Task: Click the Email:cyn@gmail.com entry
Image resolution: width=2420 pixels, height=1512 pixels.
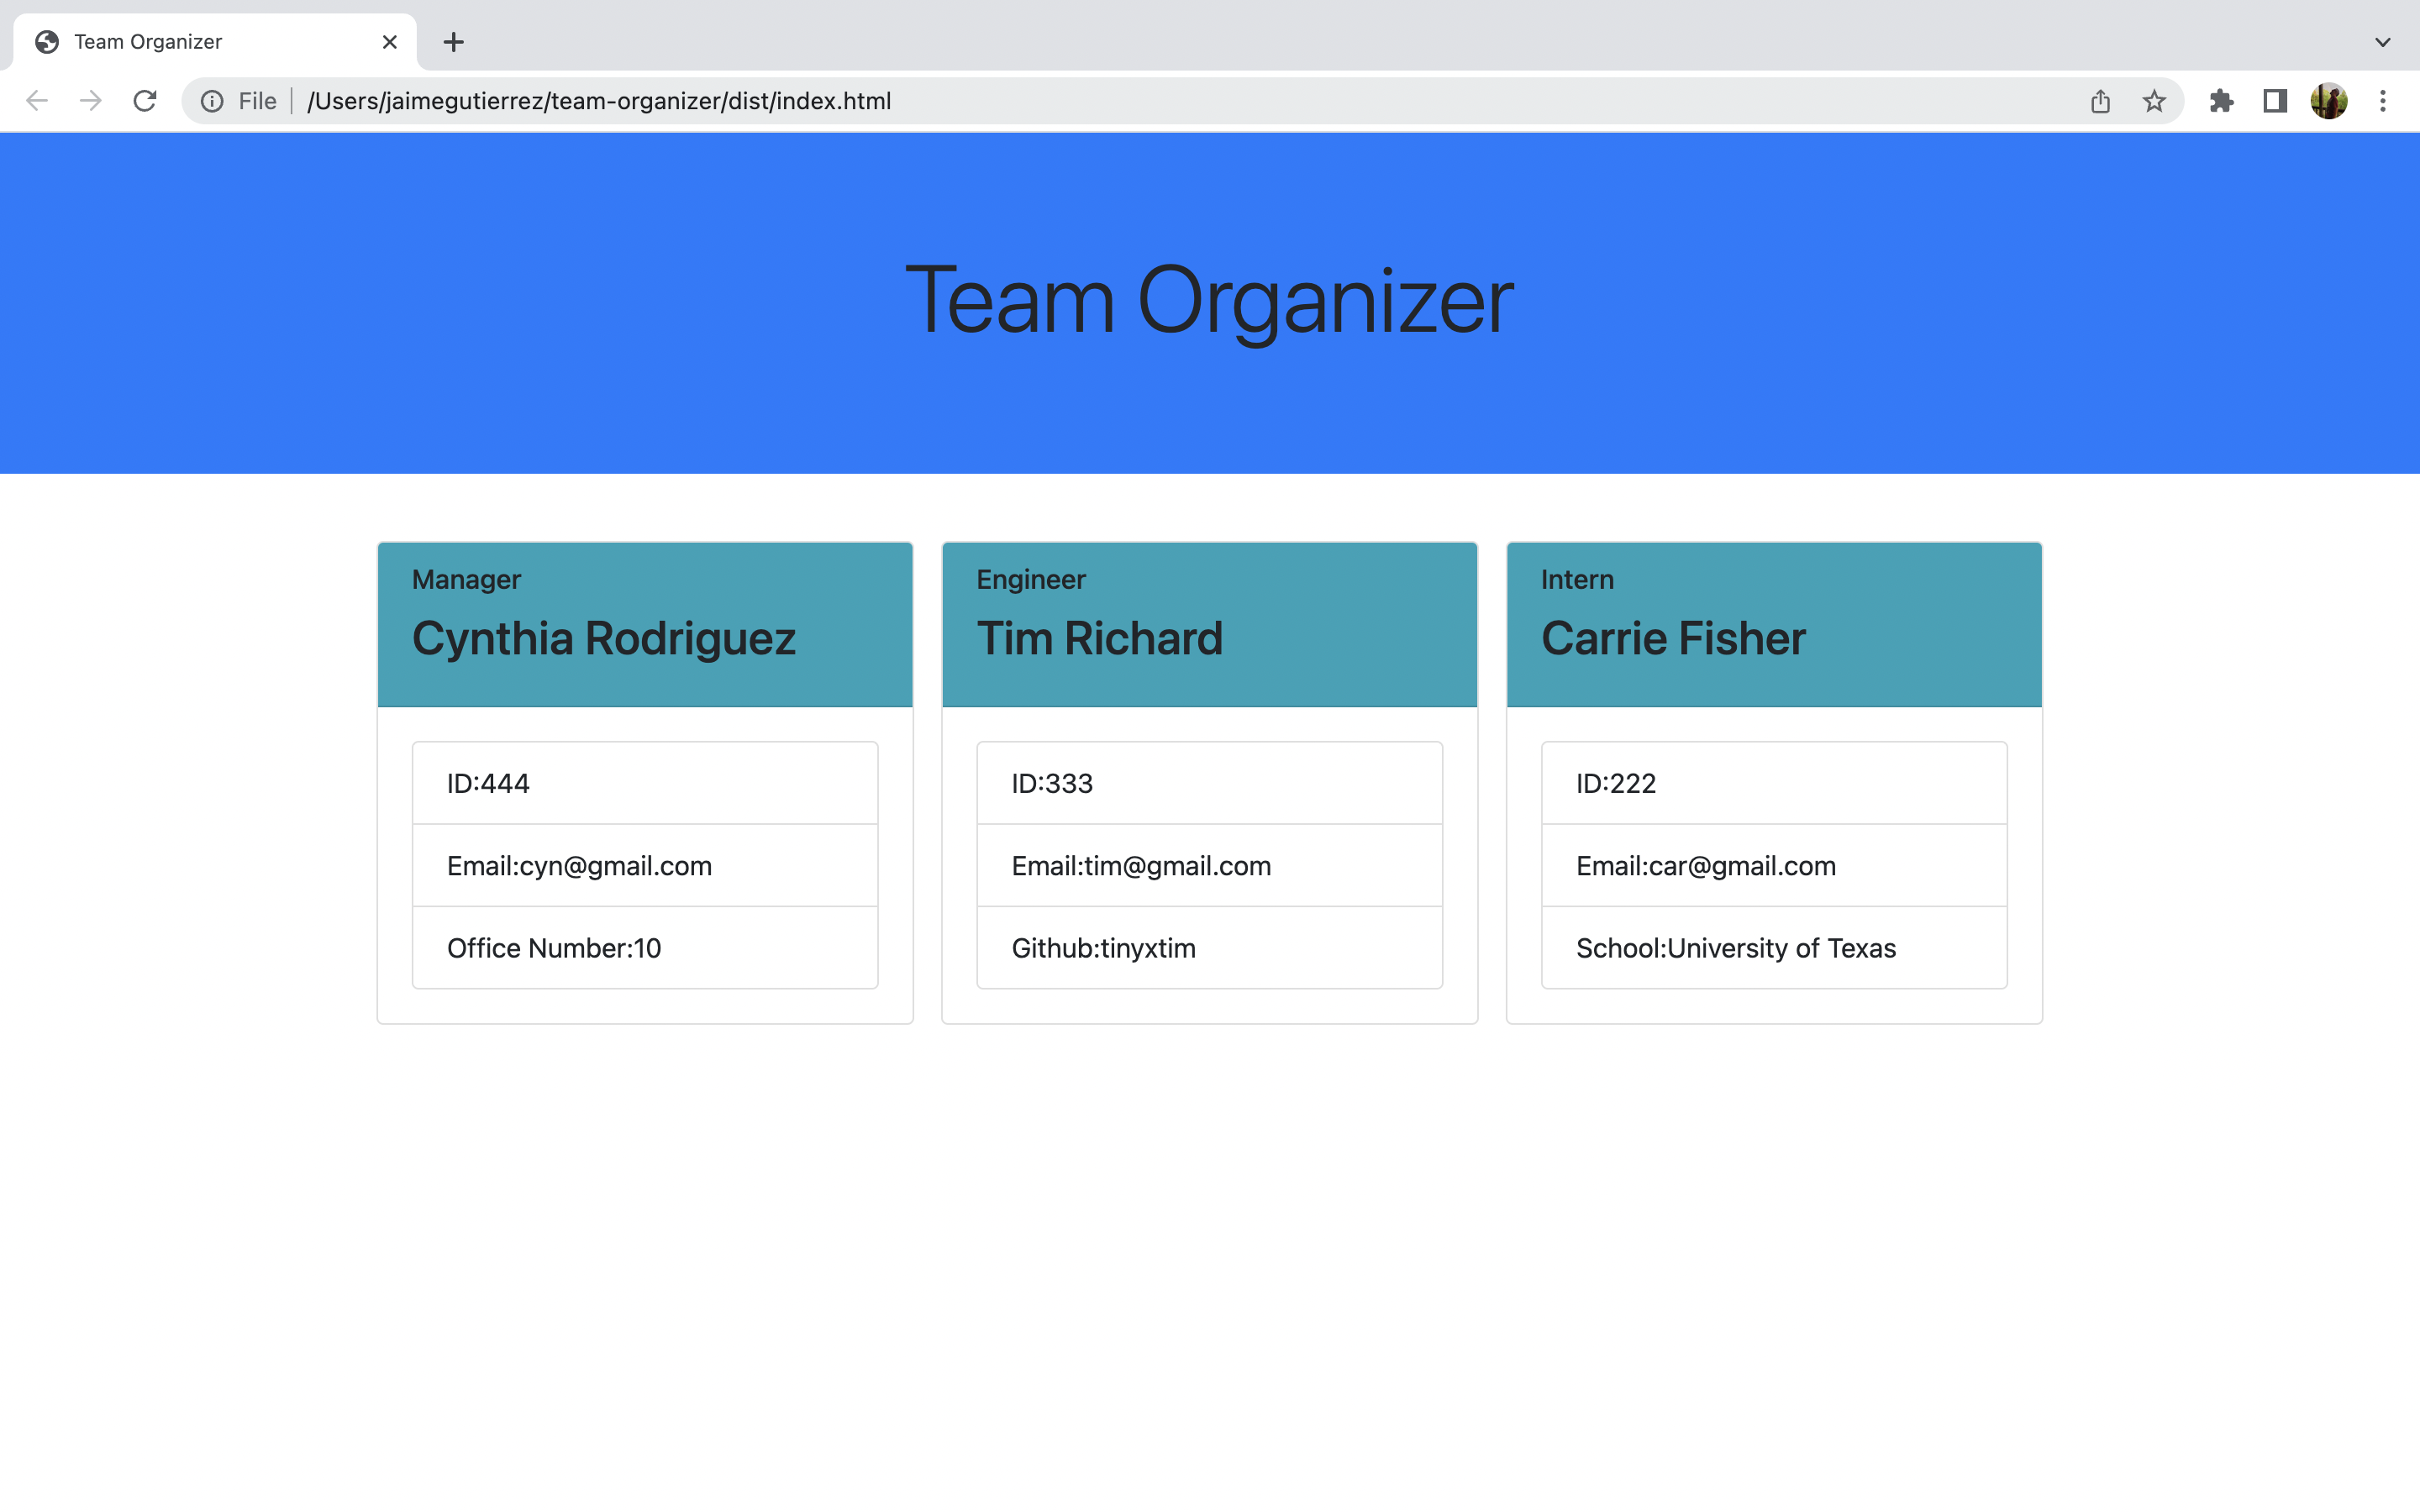Action: (645, 865)
